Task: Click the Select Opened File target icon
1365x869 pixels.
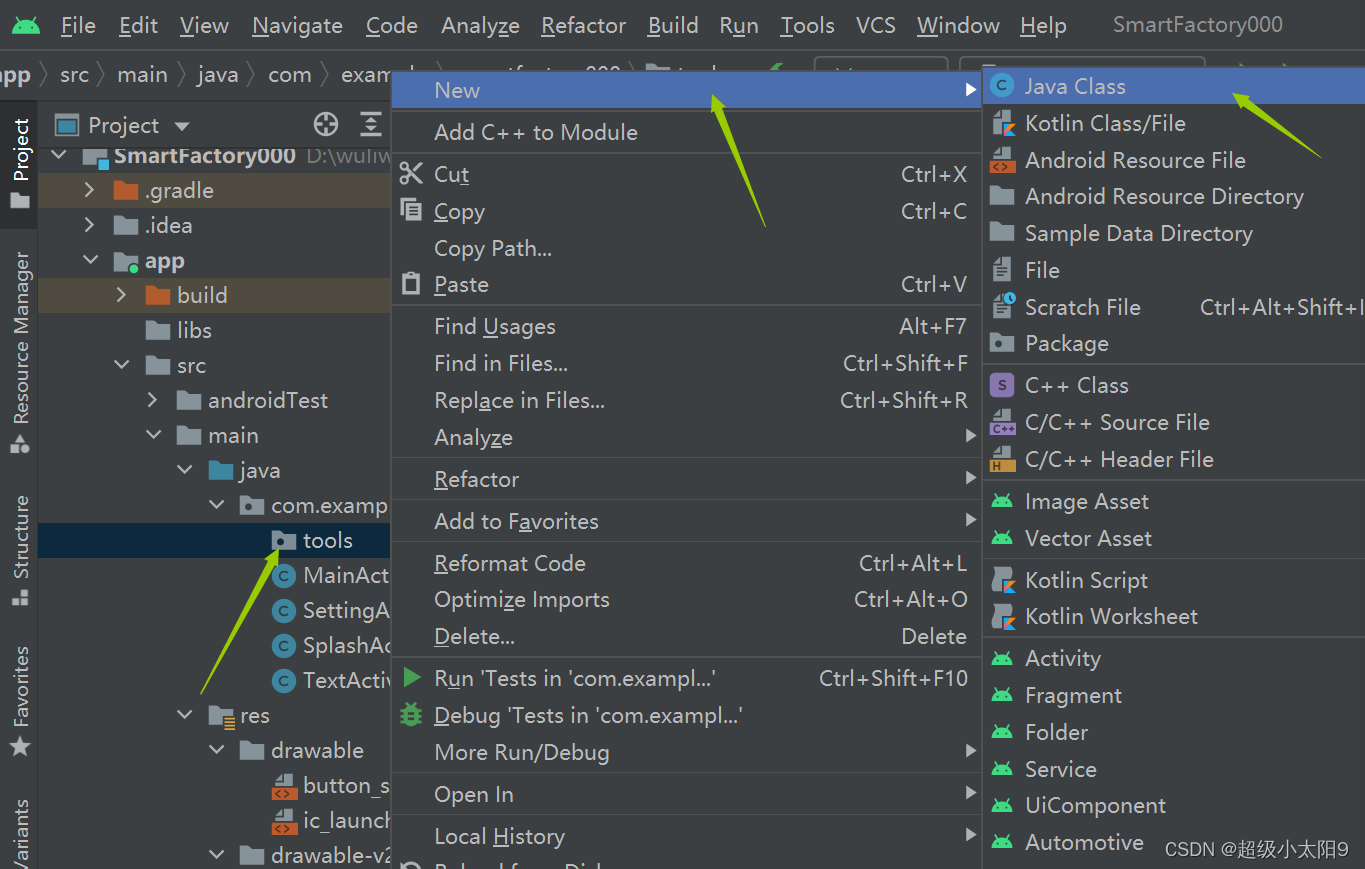Action: (x=326, y=125)
